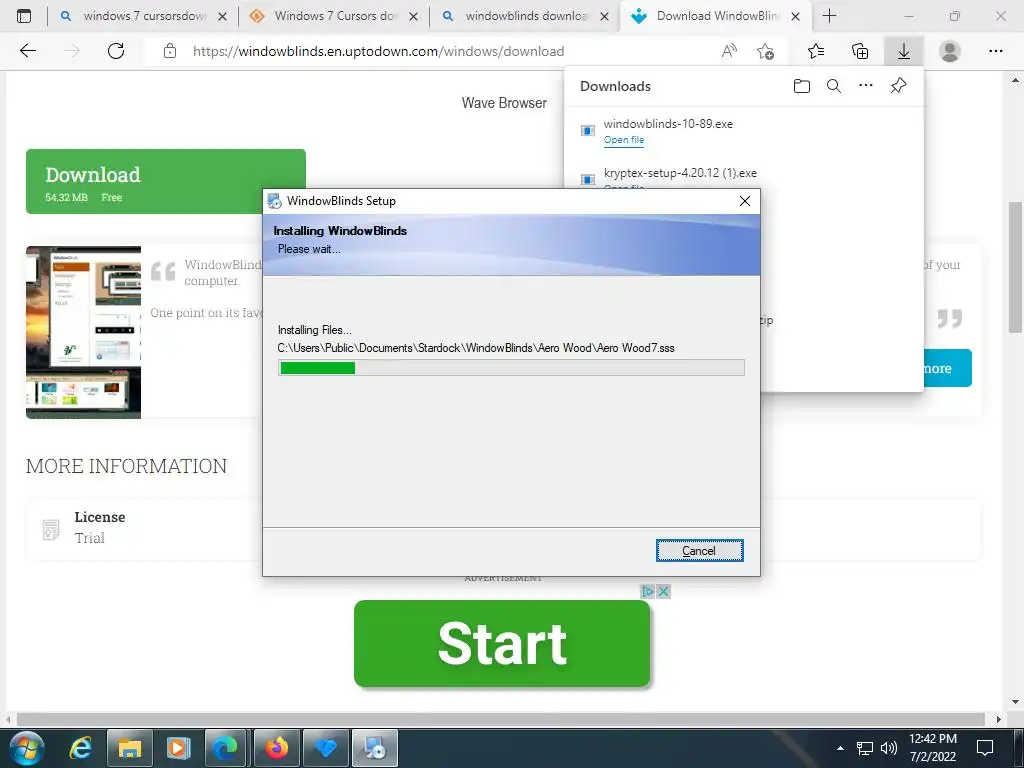Close the 'windowblinds downloa' tab
The width and height of the screenshot is (1024, 768).
click(x=605, y=17)
